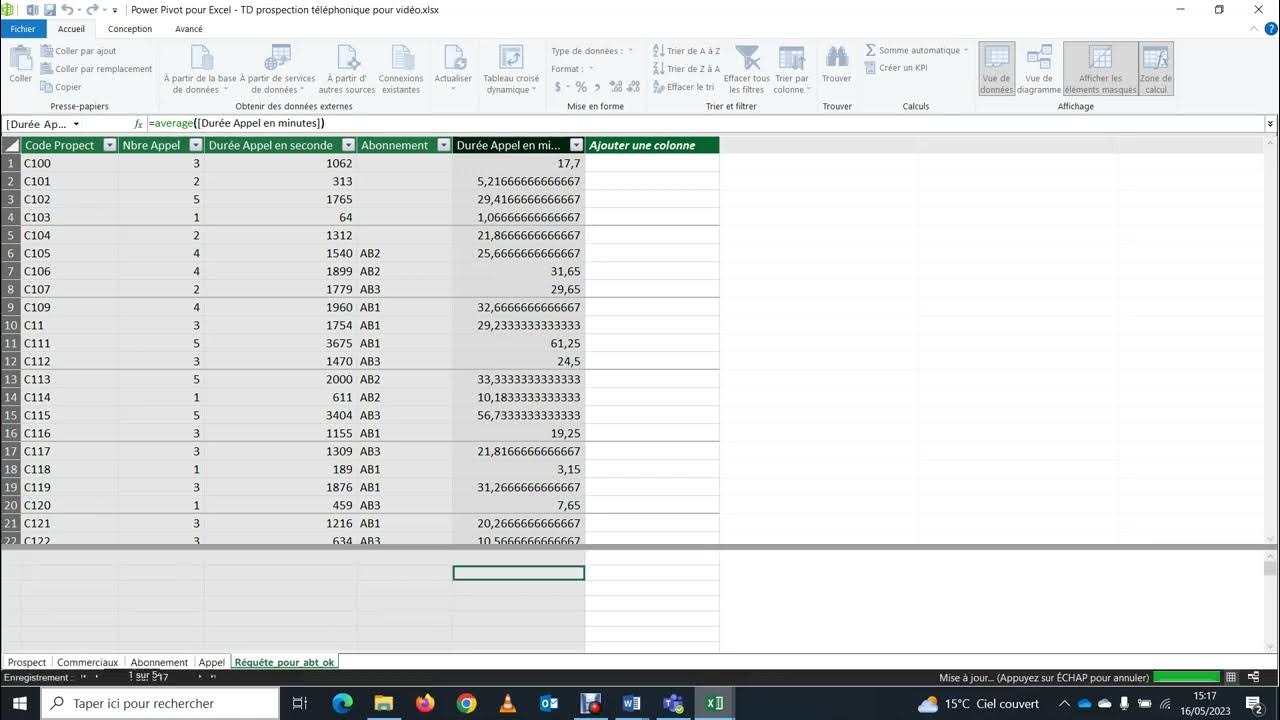The width and height of the screenshot is (1280, 720).
Task: Click the fx insert function icon
Action: (139, 124)
